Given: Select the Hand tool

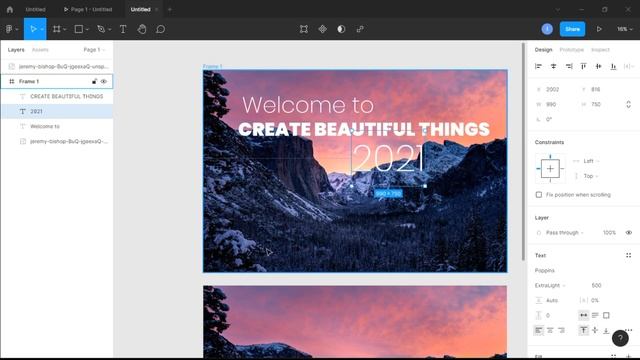Looking at the screenshot, I should pyautogui.click(x=142, y=29).
